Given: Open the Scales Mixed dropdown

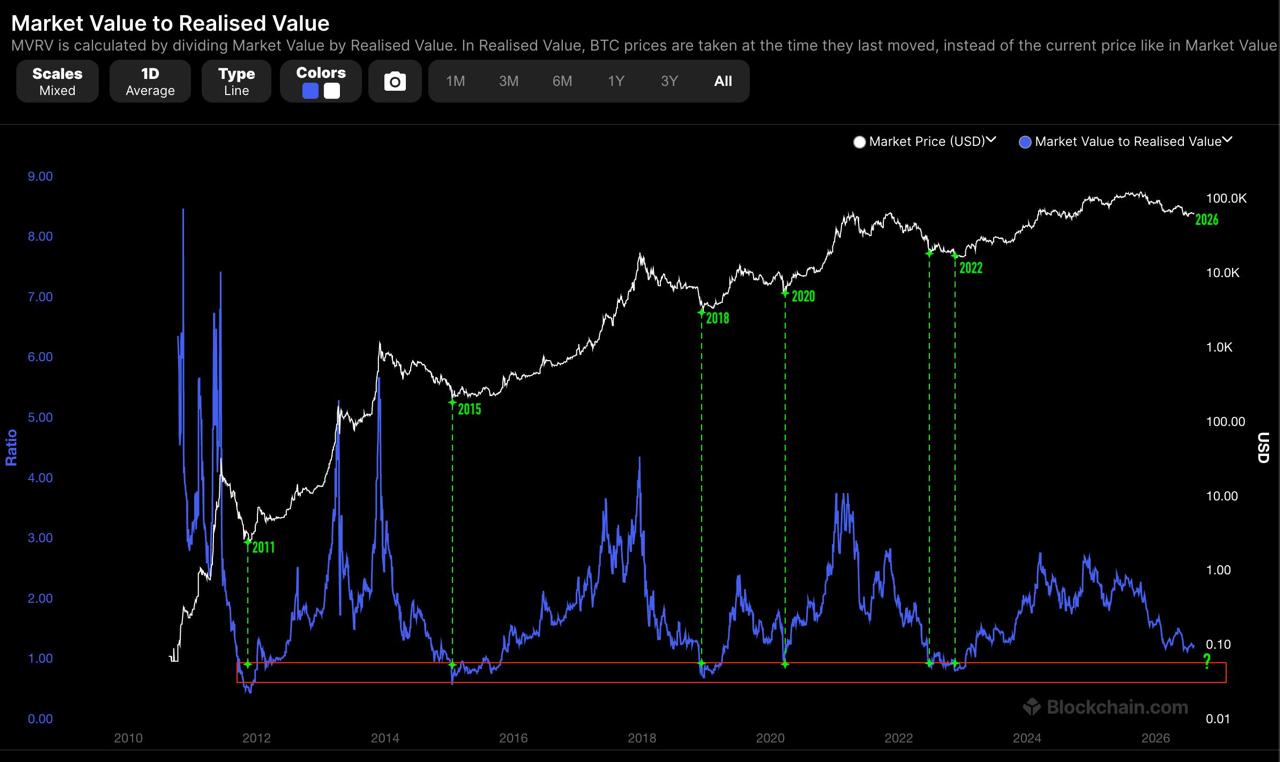Looking at the screenshot, I should [57, 81].
